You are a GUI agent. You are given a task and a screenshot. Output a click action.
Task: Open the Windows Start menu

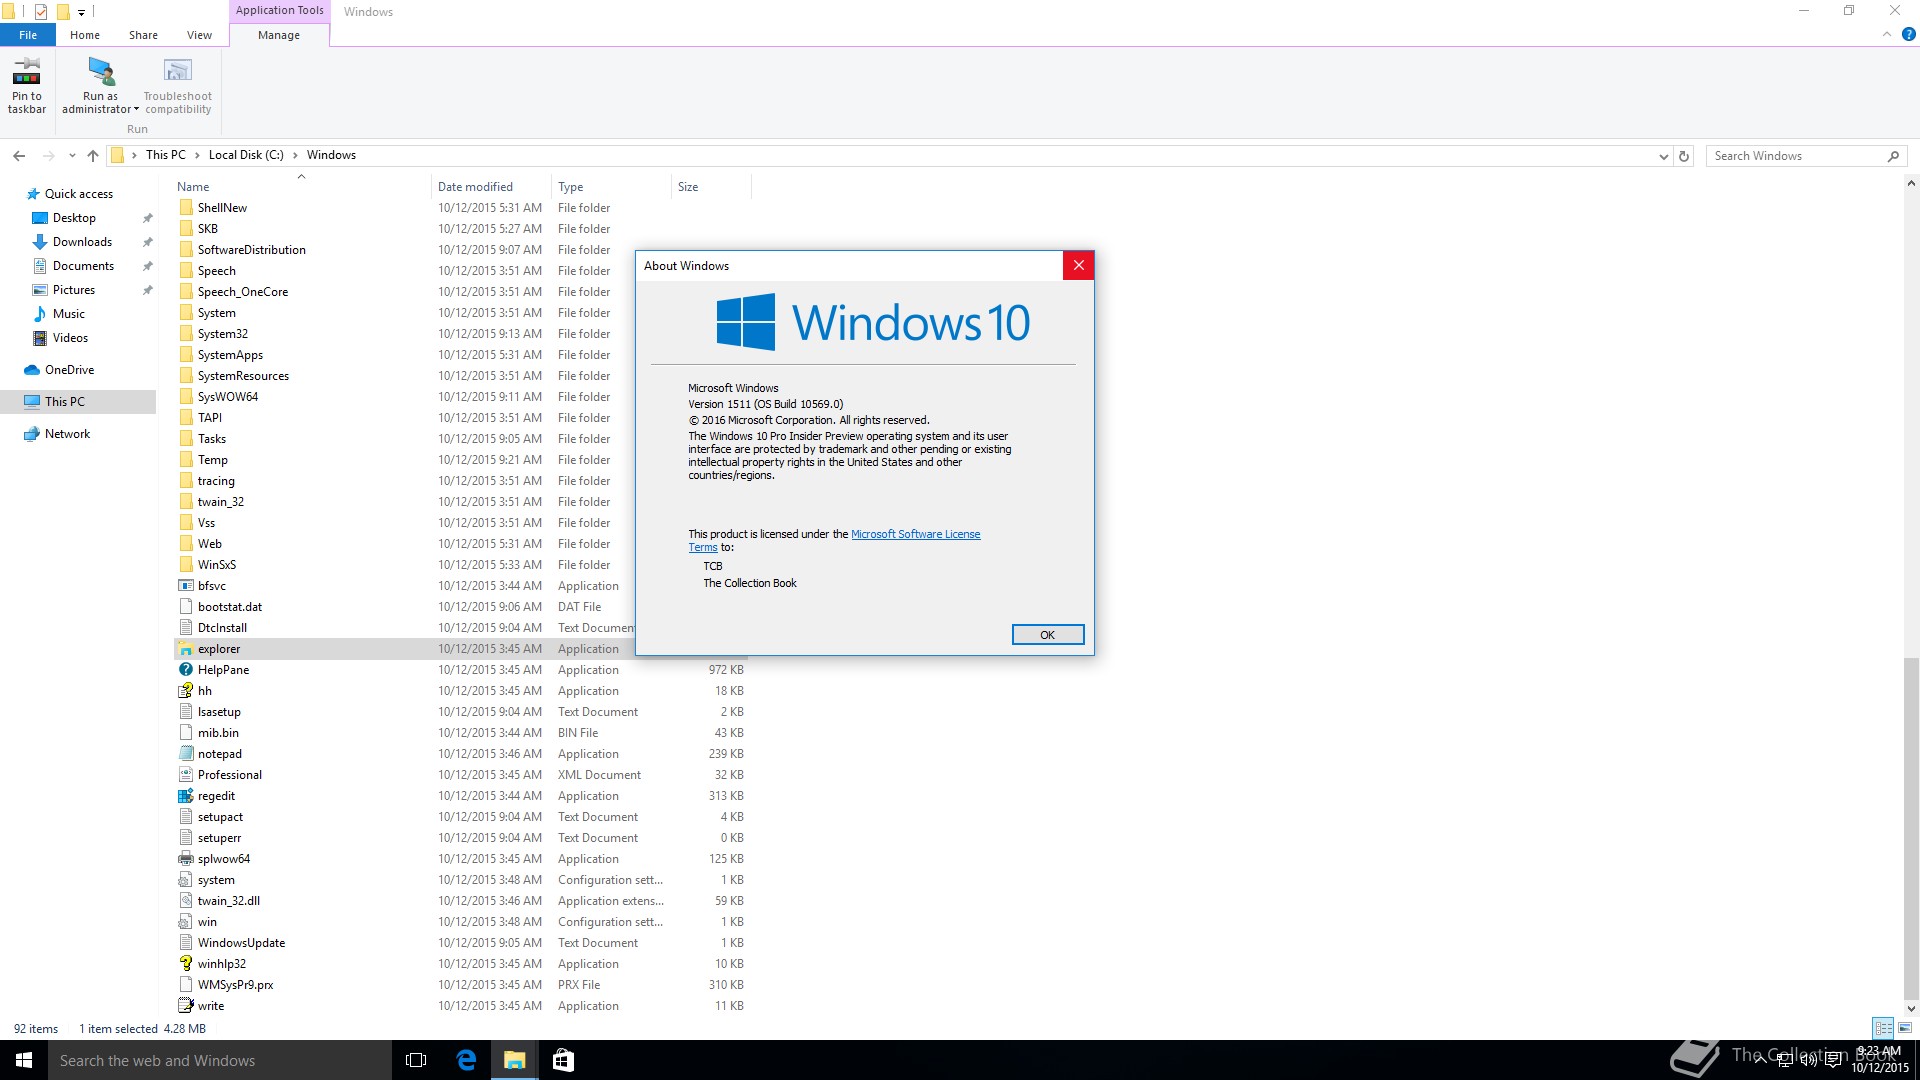(24, 1060)
